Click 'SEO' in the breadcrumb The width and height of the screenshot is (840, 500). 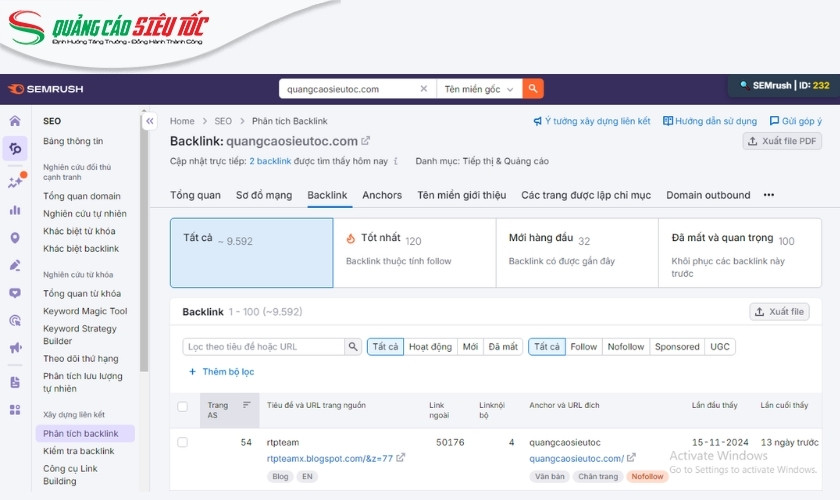click(x=223, y=121)
